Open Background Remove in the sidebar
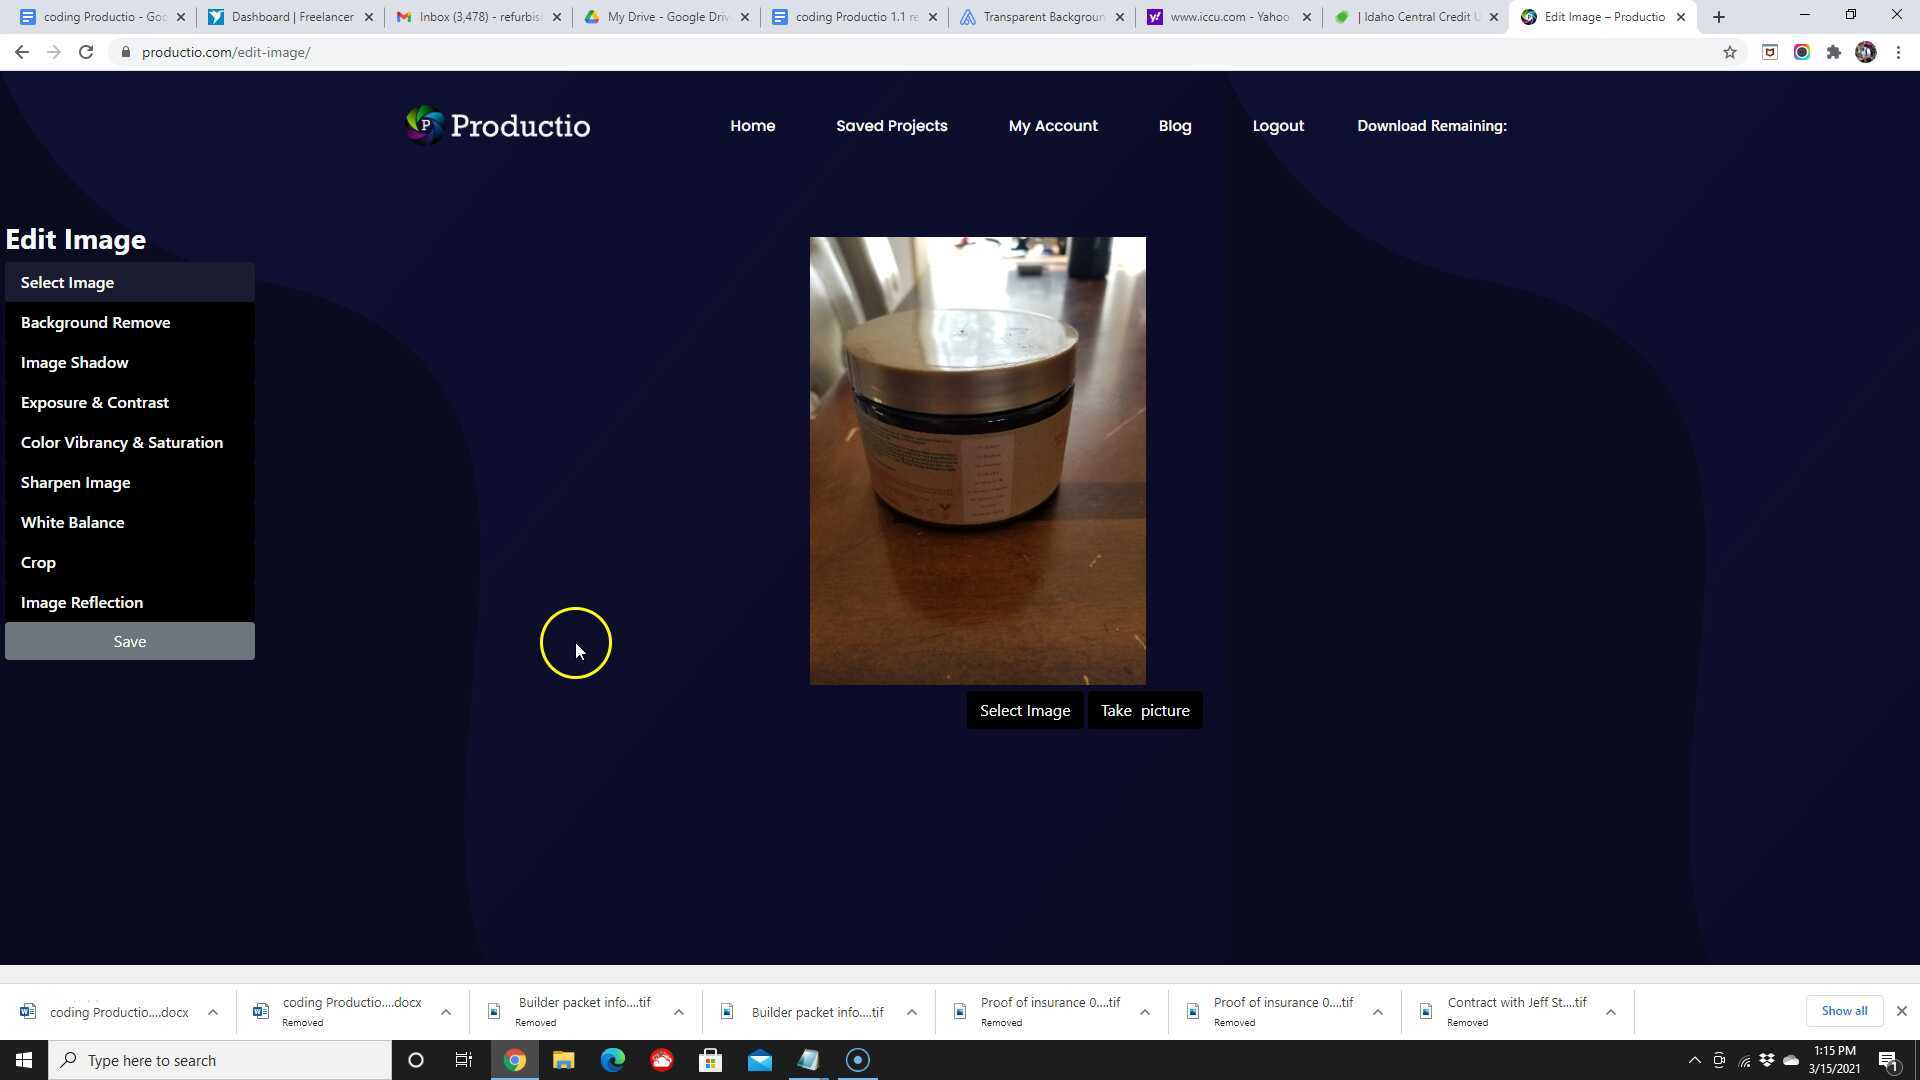 tap(96, 322)
